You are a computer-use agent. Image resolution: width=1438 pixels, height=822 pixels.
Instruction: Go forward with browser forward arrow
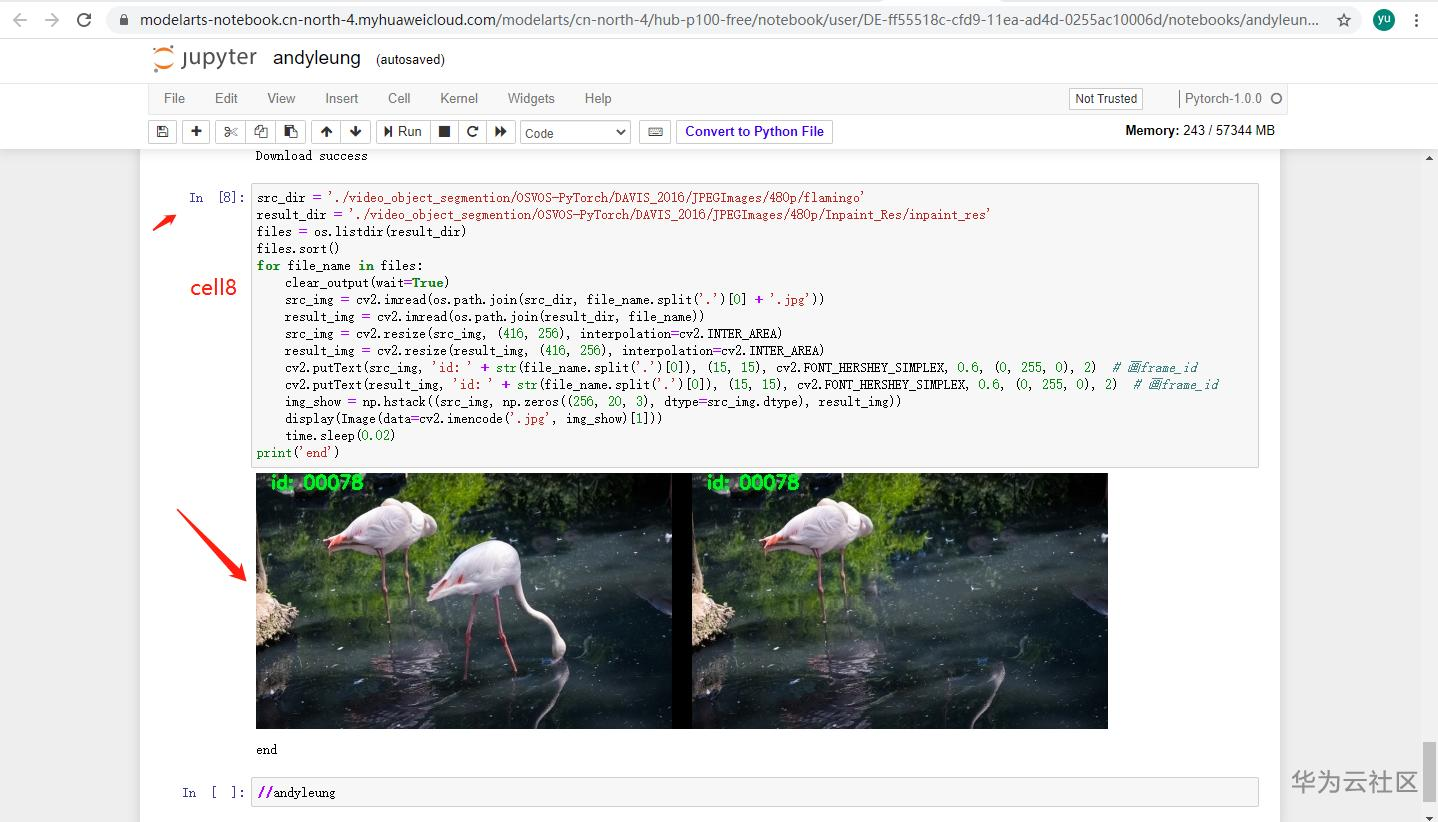(x=52, y=20)
